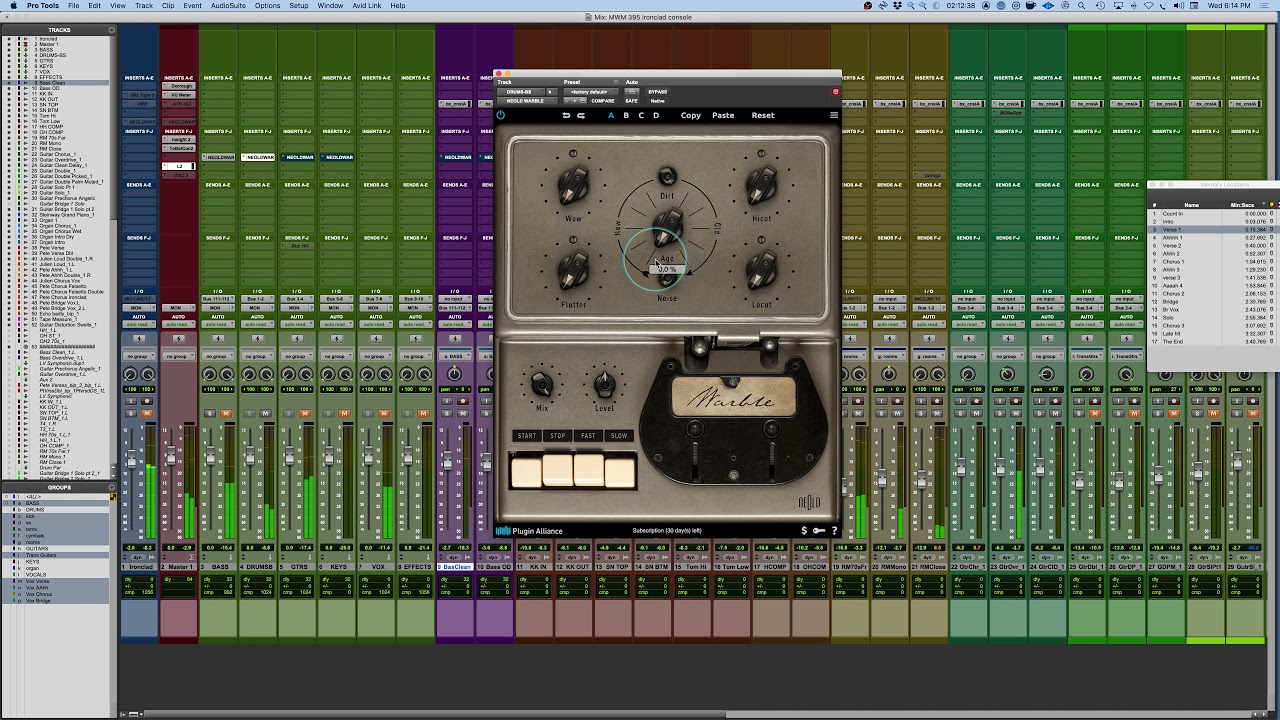
Task: Select 'Chorus 1' in Memory Locations window
Action: click(1212, 261)
